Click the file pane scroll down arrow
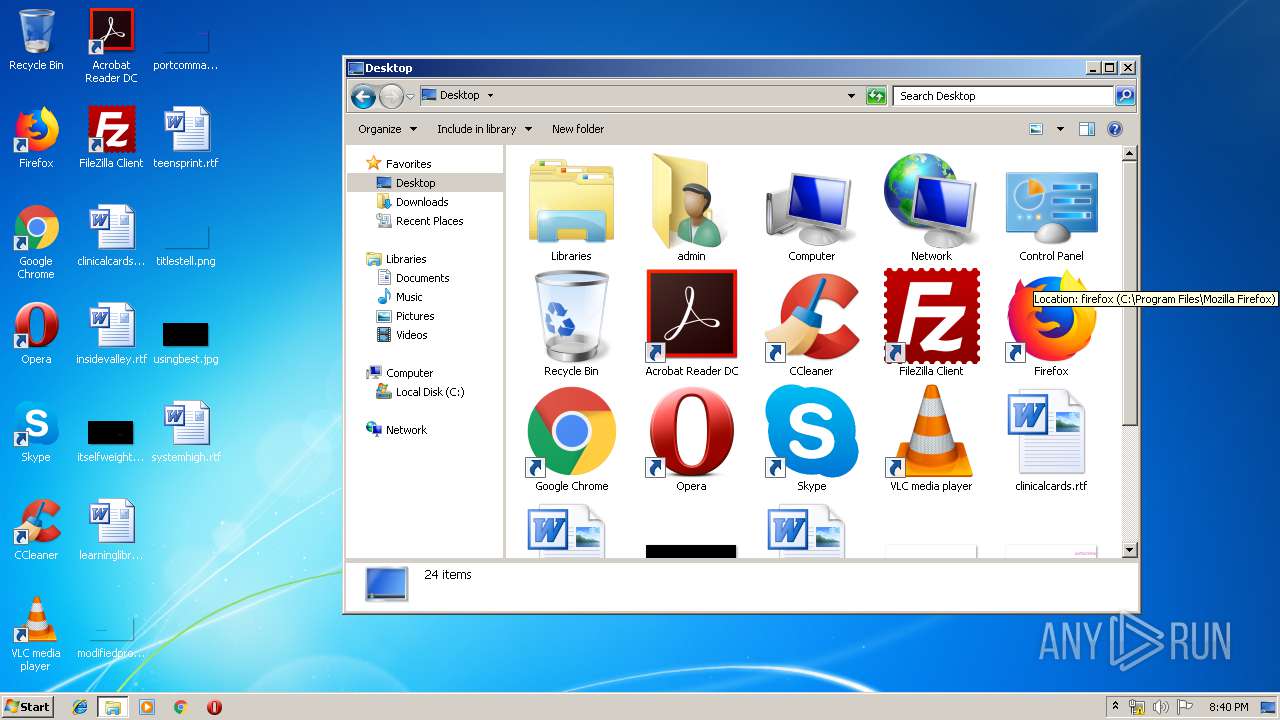This screenshot has height=720, width=1280. pos(1130,550)
